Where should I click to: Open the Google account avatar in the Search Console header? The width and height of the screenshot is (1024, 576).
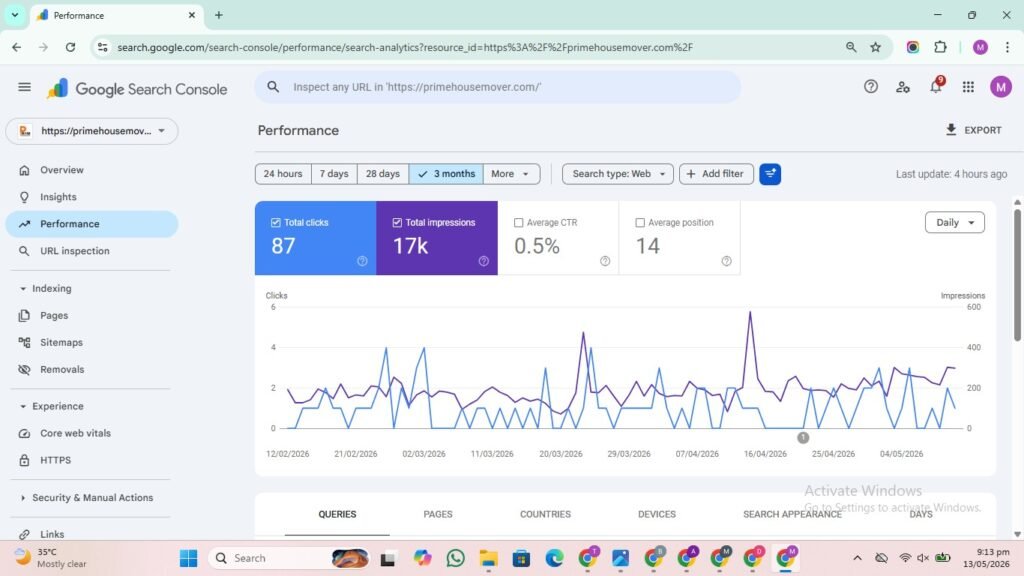pyautogui.click(x=1000, y=87)
